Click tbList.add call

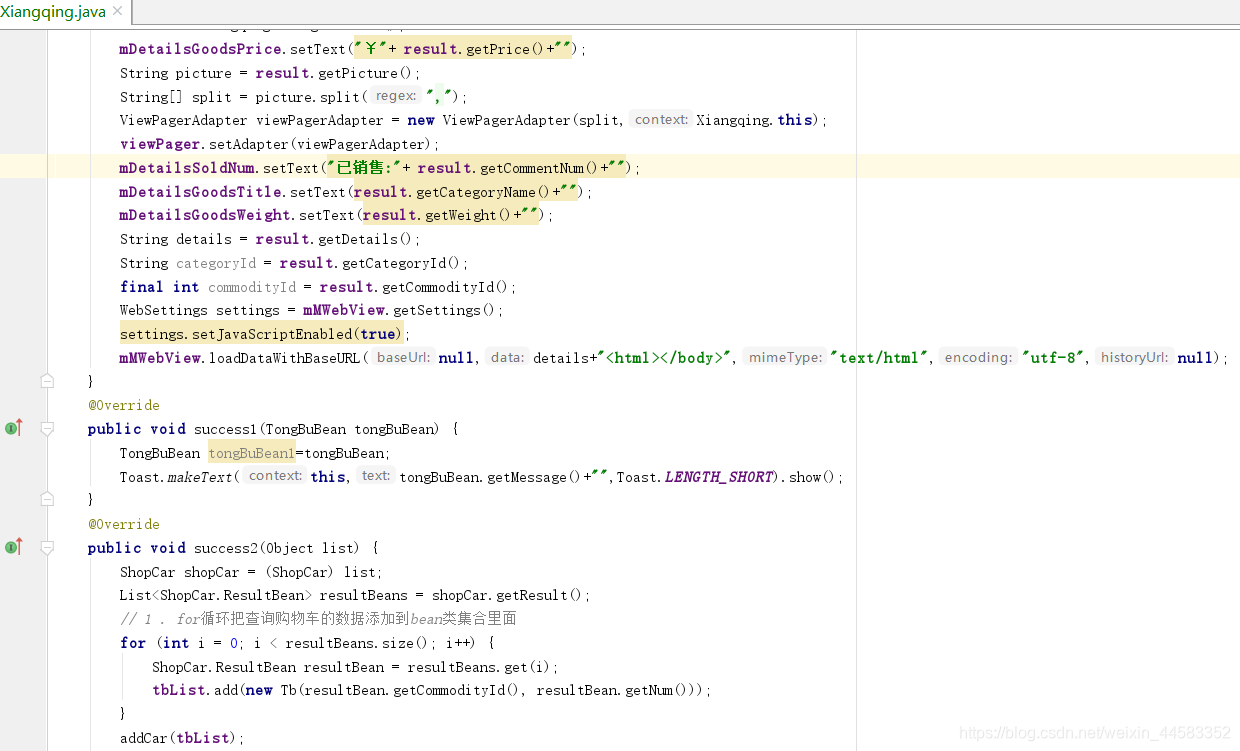[195, 691]
